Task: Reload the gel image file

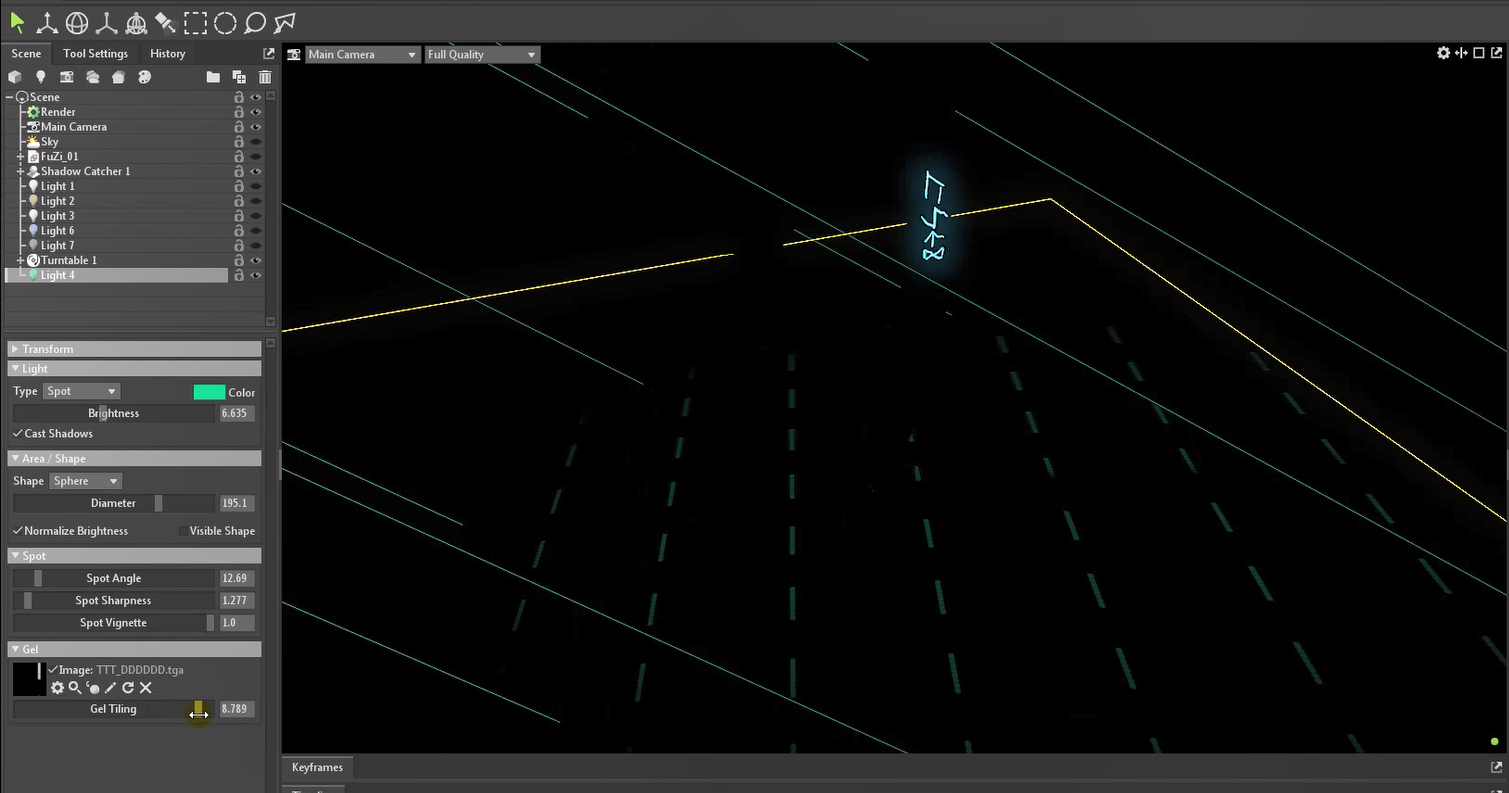Action: pyautogui.click(x=128, y=688)
